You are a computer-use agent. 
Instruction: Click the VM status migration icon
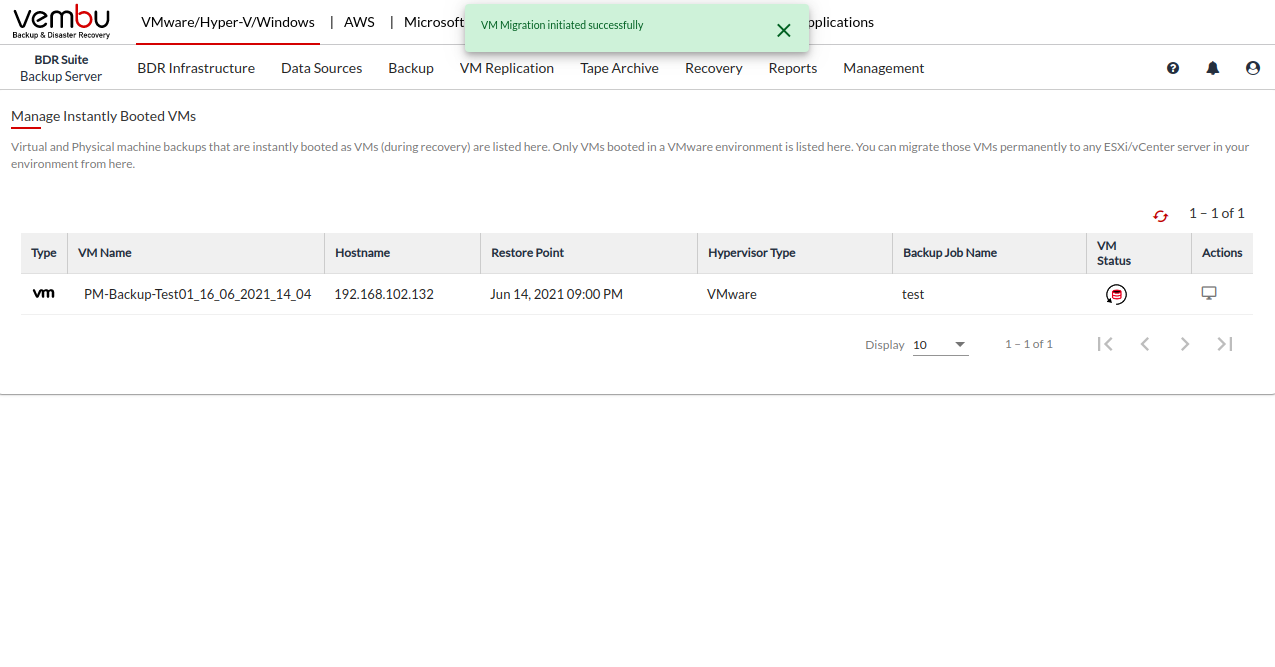pyautogui.click(x=1116, y=294)
